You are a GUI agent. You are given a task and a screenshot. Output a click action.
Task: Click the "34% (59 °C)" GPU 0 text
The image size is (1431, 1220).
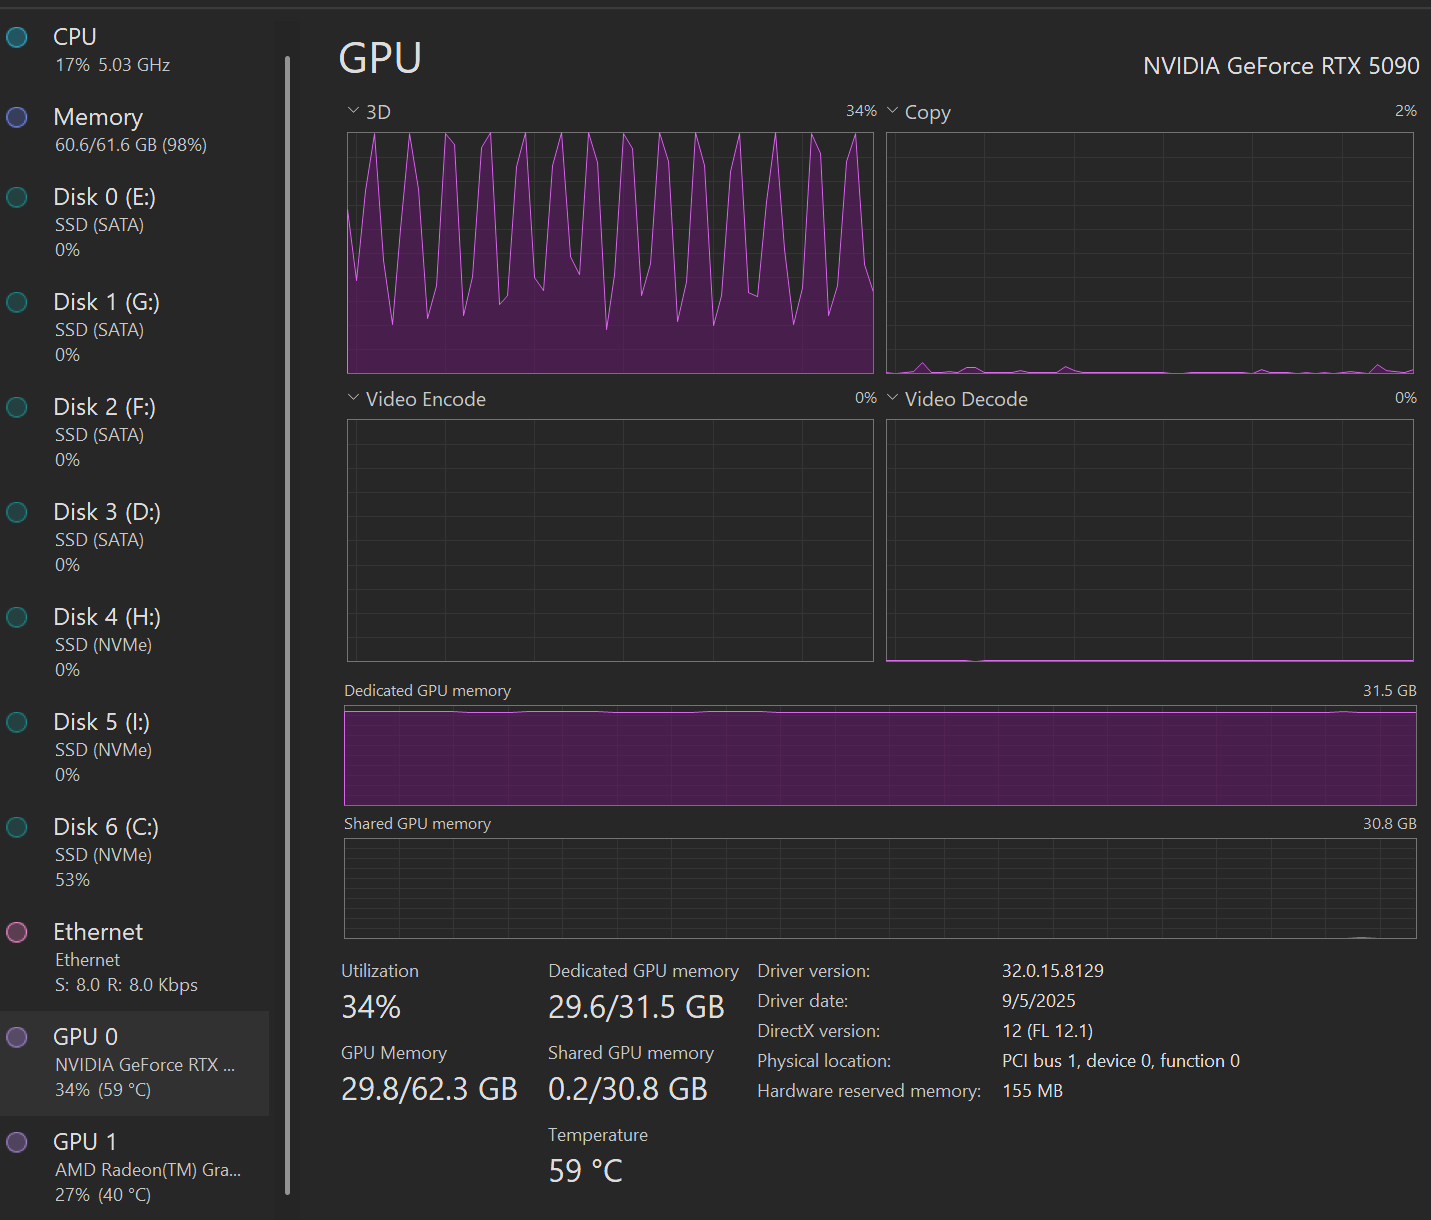tap(103, 1090)
